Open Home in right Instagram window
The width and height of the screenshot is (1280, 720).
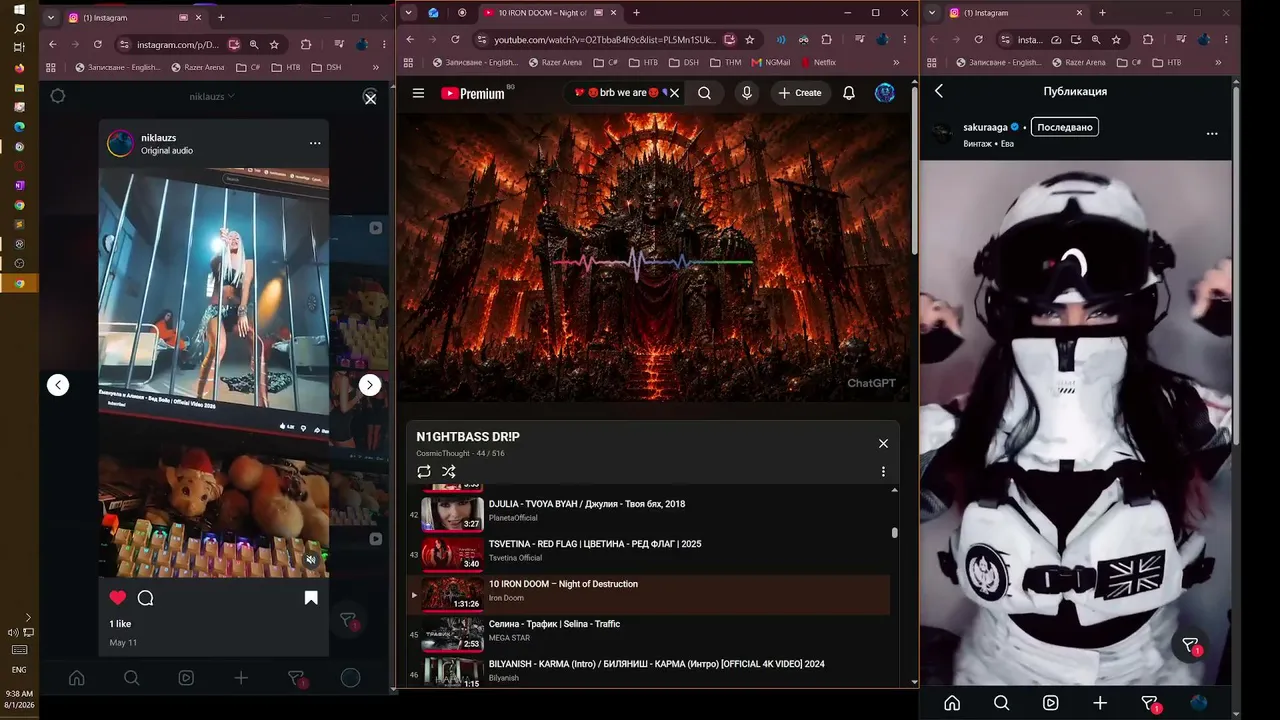coord(952,703)
